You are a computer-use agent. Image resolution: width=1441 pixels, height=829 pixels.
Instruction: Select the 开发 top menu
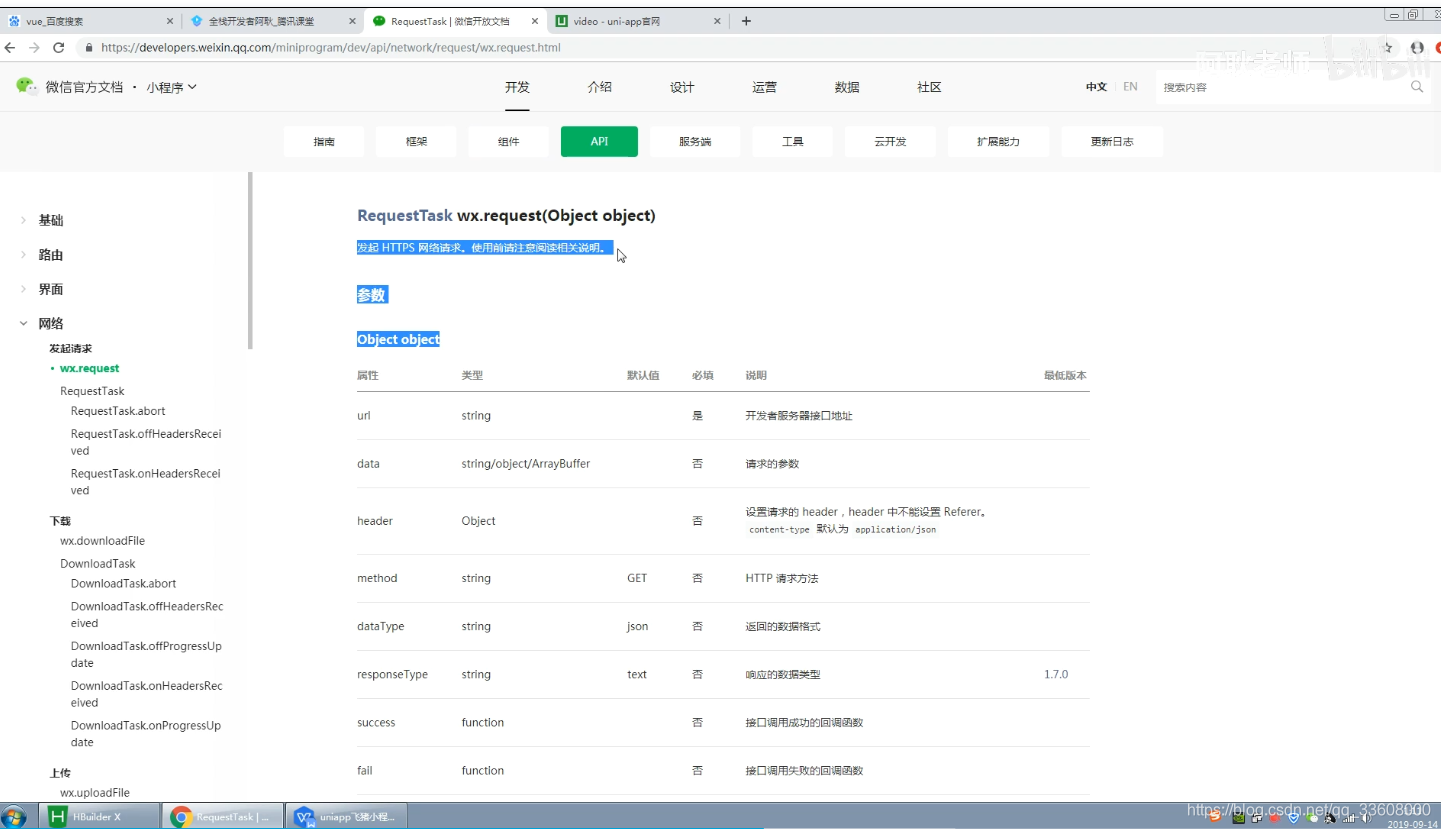tap(517, 87)
